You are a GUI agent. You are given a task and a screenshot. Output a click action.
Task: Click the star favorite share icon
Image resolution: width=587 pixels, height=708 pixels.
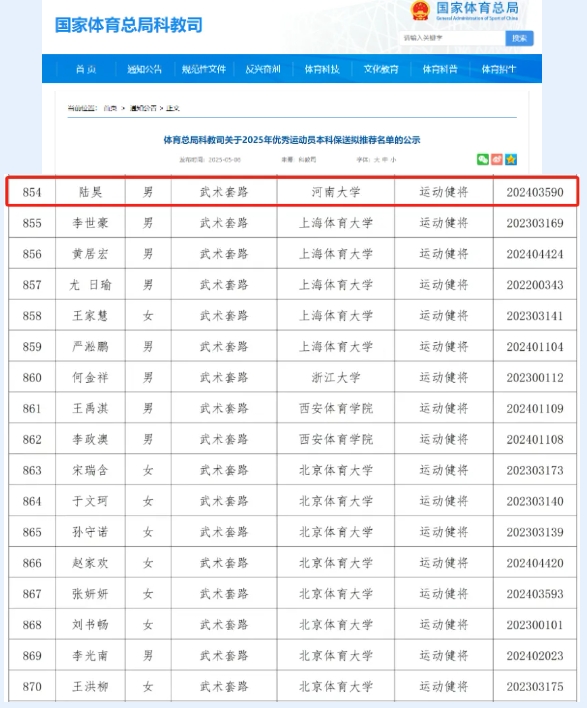click(x=511, y=159)
